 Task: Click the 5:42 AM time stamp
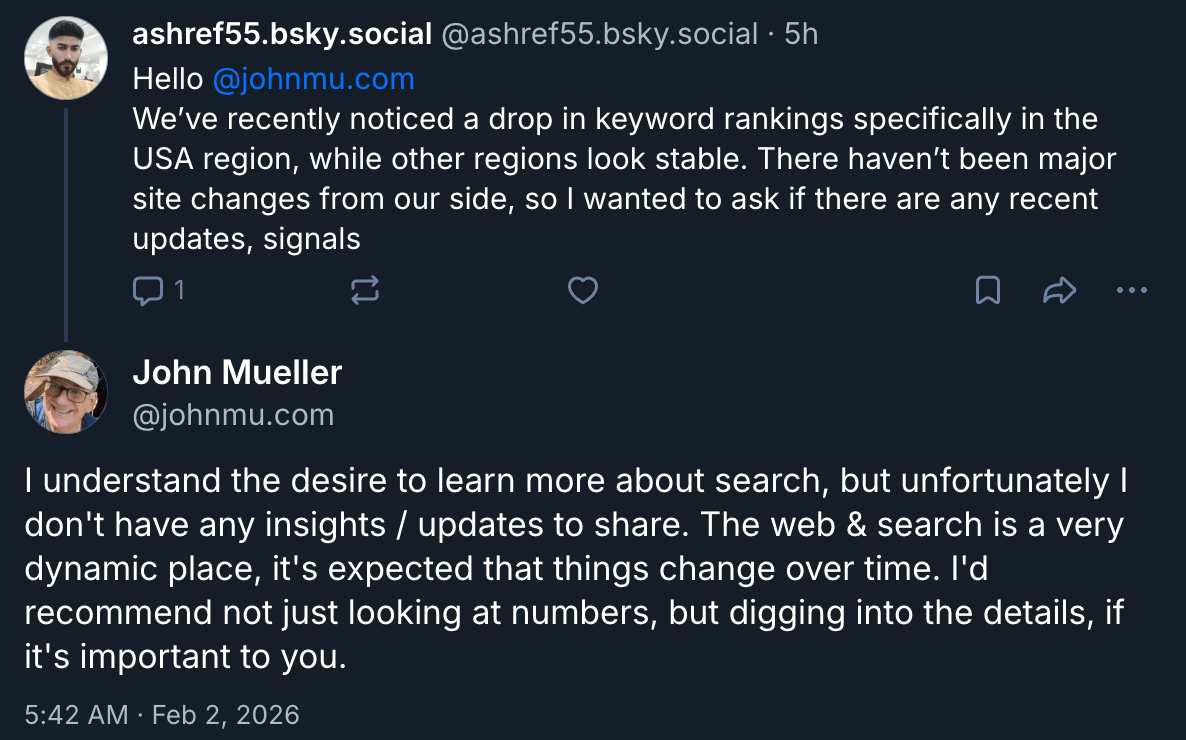(x=77, y=715)
